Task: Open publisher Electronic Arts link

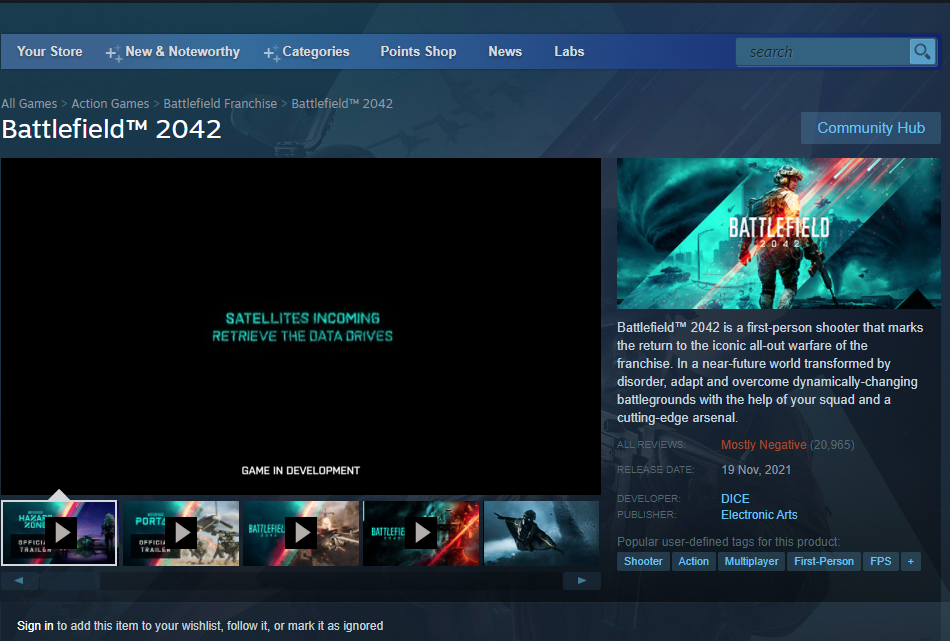Action: click(759, 515)
